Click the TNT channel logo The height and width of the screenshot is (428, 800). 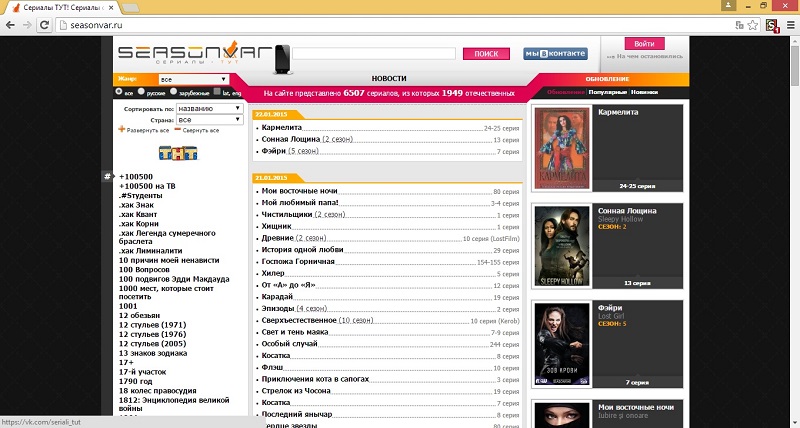coord(178,152)
